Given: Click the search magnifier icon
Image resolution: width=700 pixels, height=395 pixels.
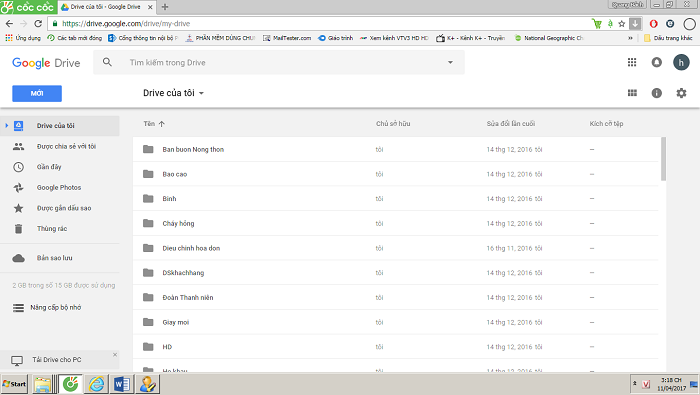Looking at the screenshot, I should coord(107,62).
